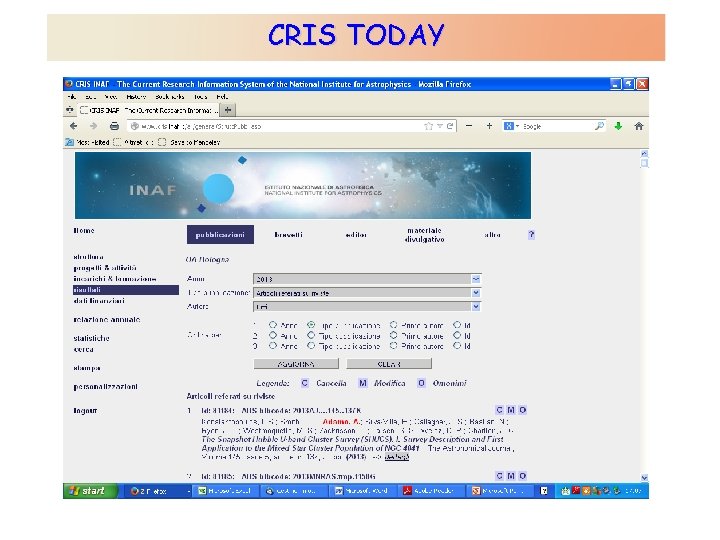Bookmark page with the star icon

point(428,126)
